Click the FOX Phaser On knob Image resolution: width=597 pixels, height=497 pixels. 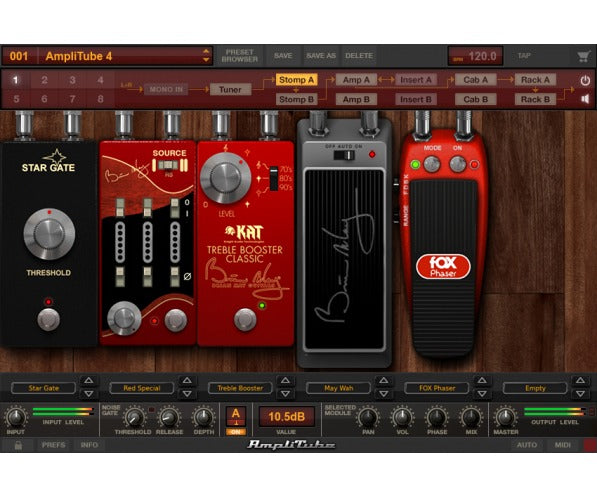pos(458,165)
